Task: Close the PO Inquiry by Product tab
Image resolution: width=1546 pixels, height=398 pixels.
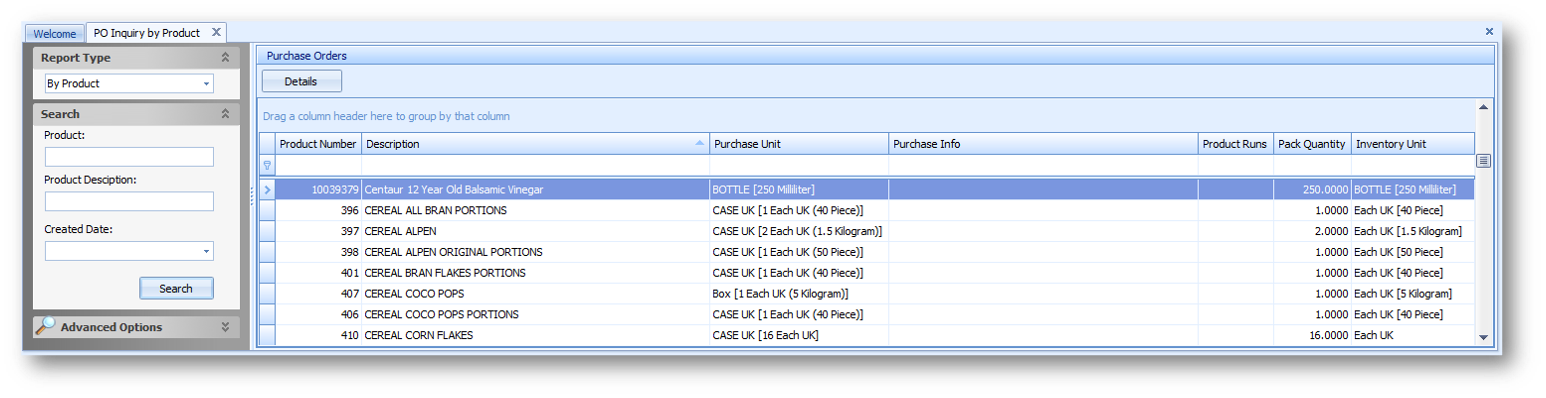Action: pos(216,32)
